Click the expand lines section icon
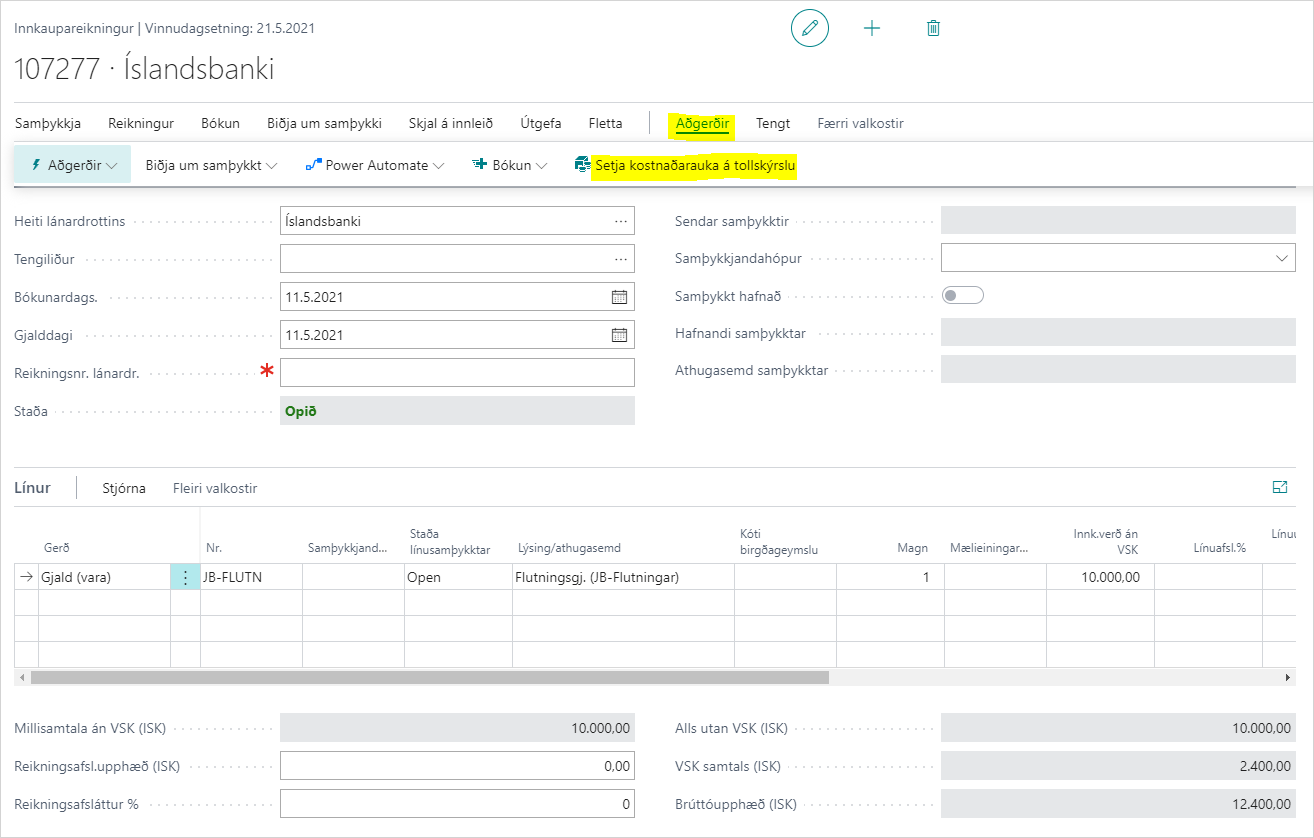The width and height of the screenshot is (1314, 838). pyautogui.click(x=1279, y=487)
